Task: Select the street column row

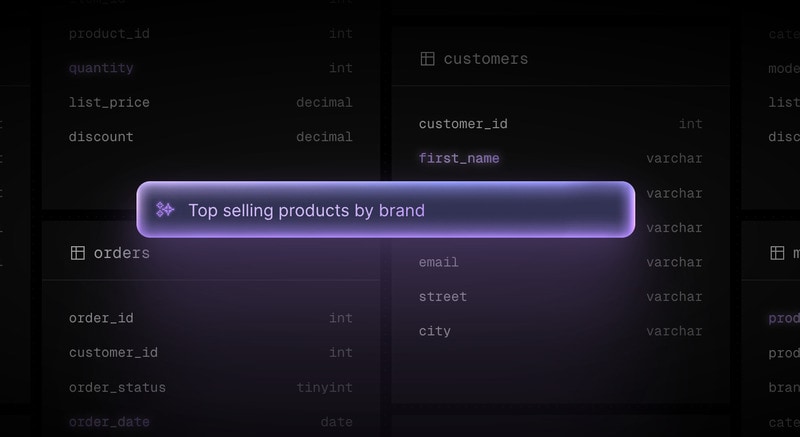Action: (x=443, y=296)
